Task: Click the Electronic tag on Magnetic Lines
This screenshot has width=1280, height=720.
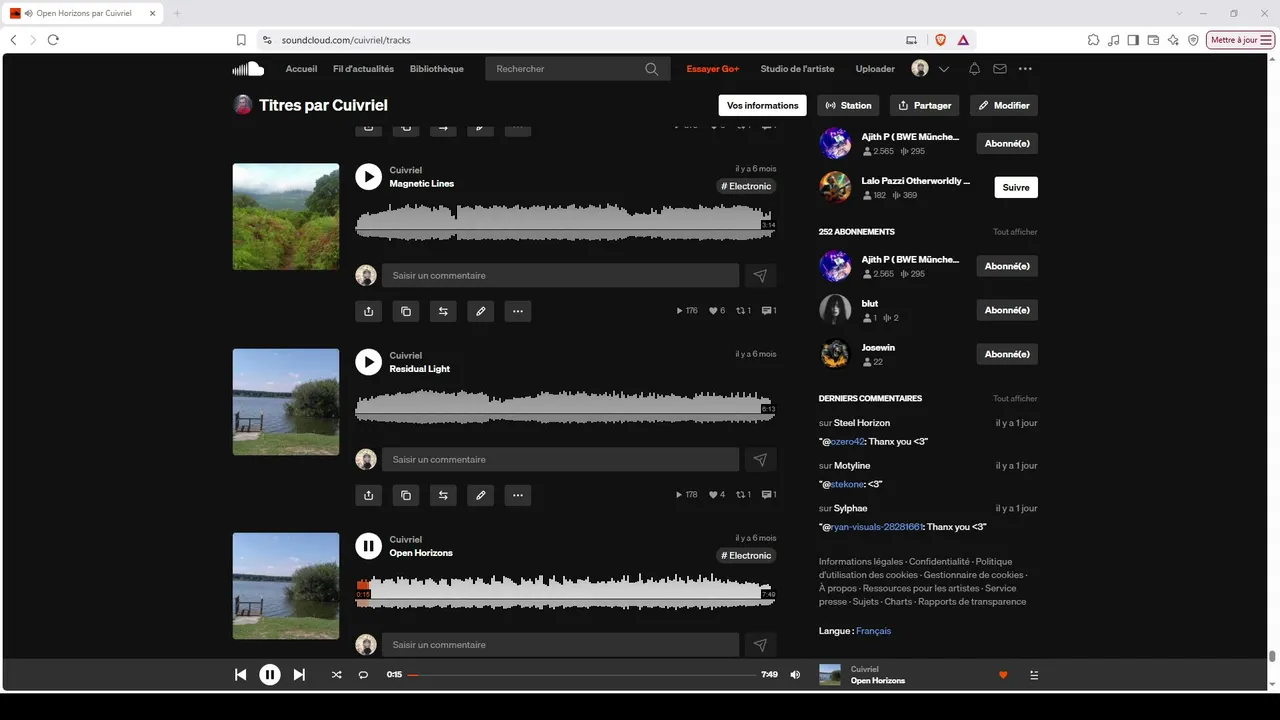Action: click(x=746, y=186)
